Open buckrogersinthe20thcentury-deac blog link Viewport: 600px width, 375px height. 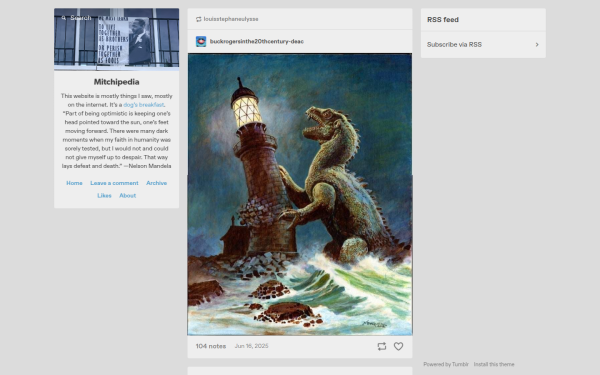coord(257,41)
